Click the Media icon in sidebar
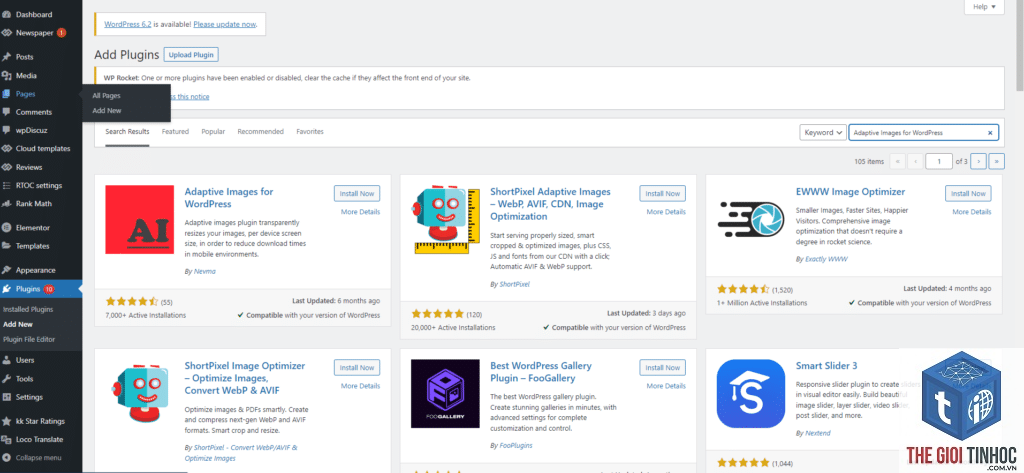Viewport: 1024px width, 473px height. (x=7, y=75)
